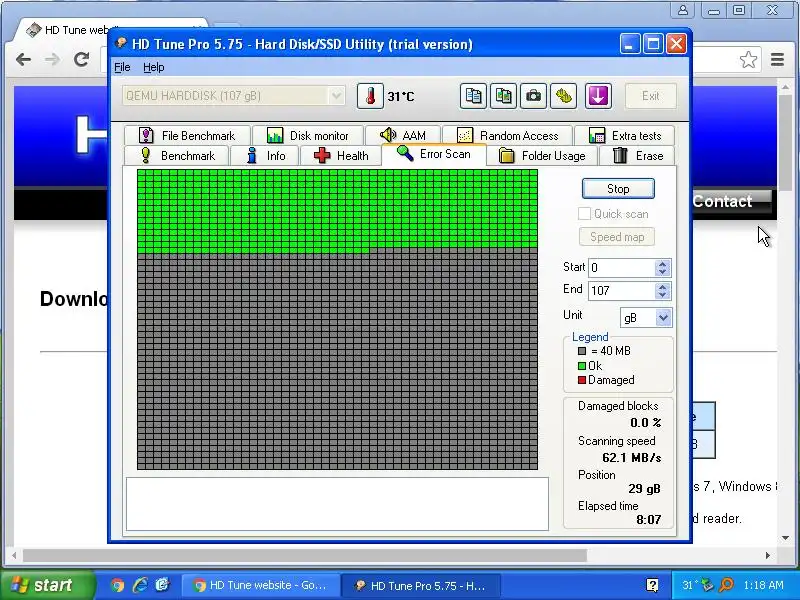The height and width of the screenshot is (600, 800).
Task: Switch to the Health tab
Action: tap(341, 156)
